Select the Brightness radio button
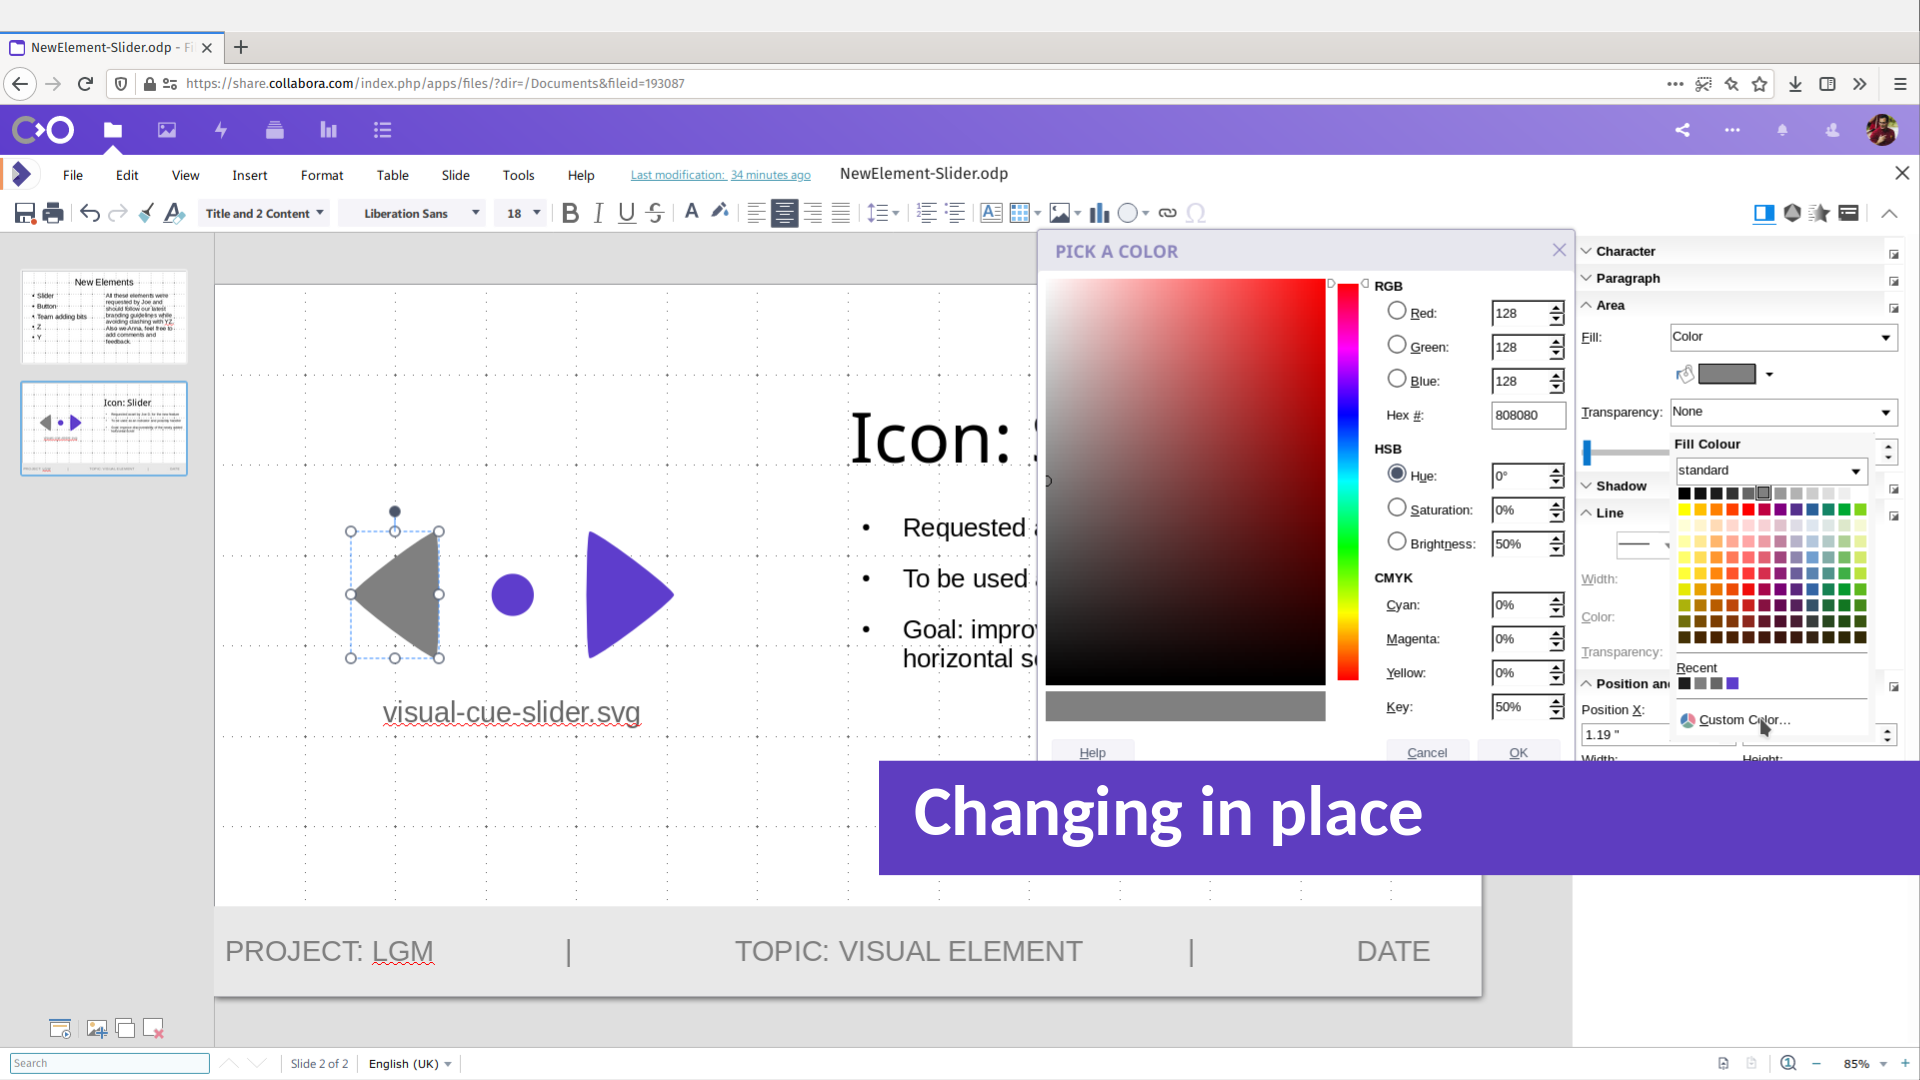 pyautogui.click(x=1397, y=542)
